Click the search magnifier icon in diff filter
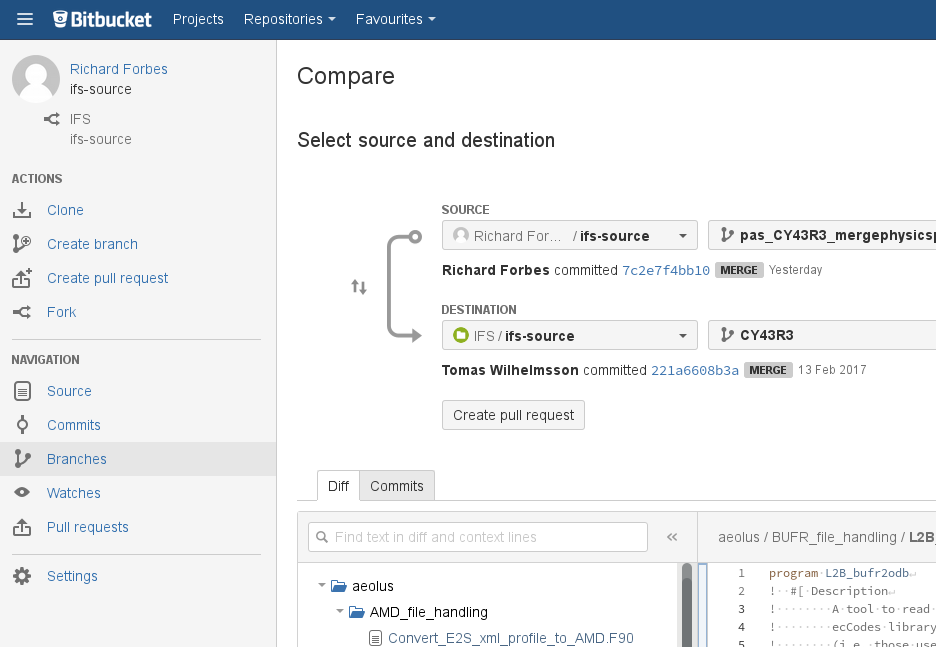The image size is (936, 647). (322, 537)
